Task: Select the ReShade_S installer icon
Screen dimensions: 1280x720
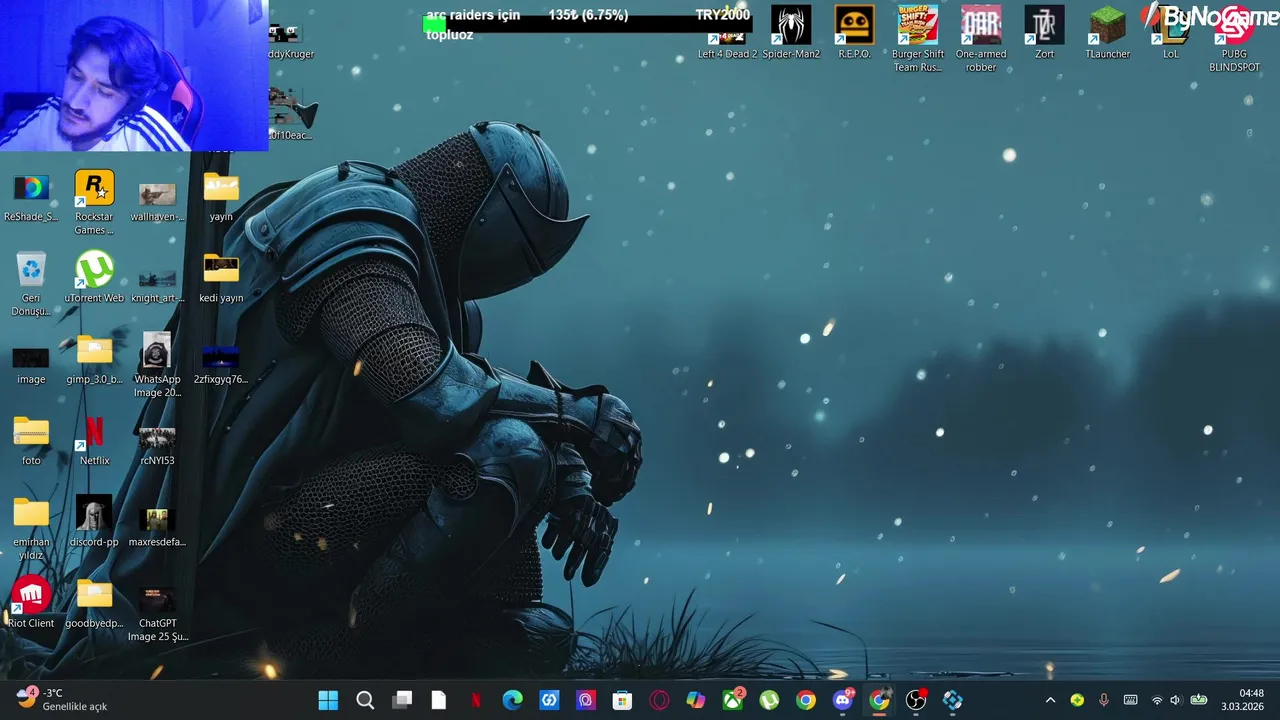Action: 31,196
